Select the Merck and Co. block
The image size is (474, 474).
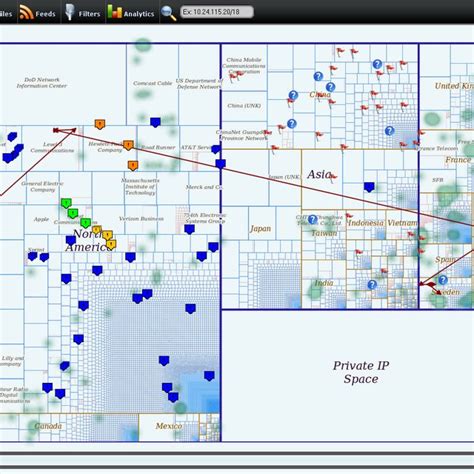point(204,187)
